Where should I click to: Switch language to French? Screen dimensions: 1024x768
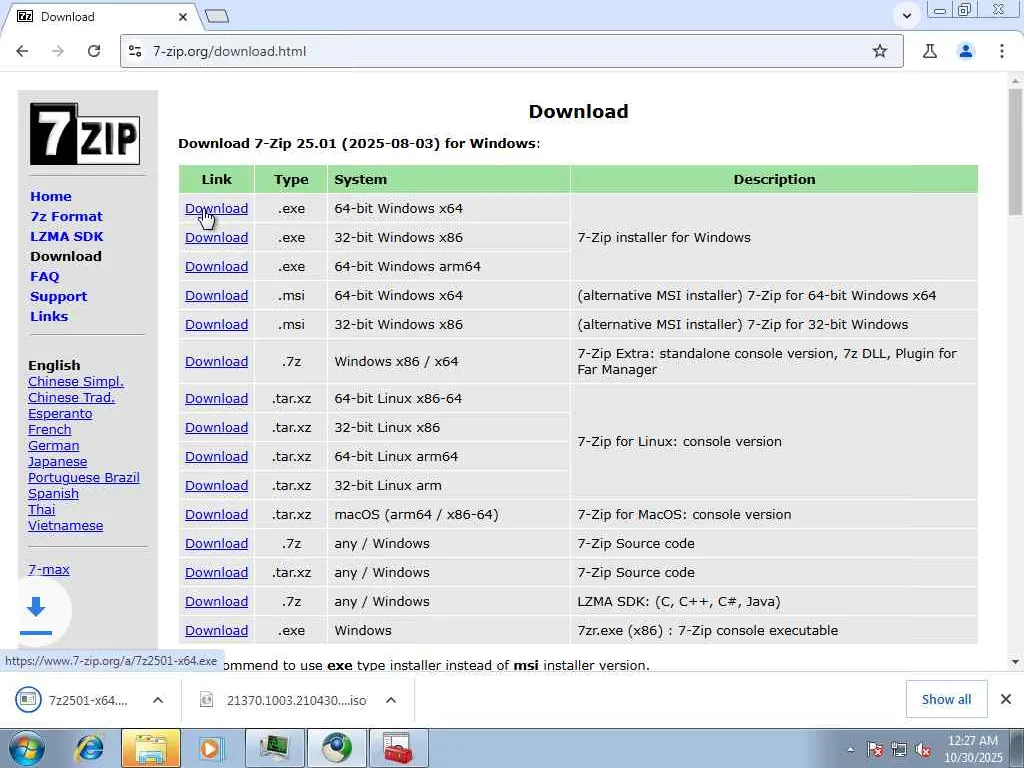(50, 429)
